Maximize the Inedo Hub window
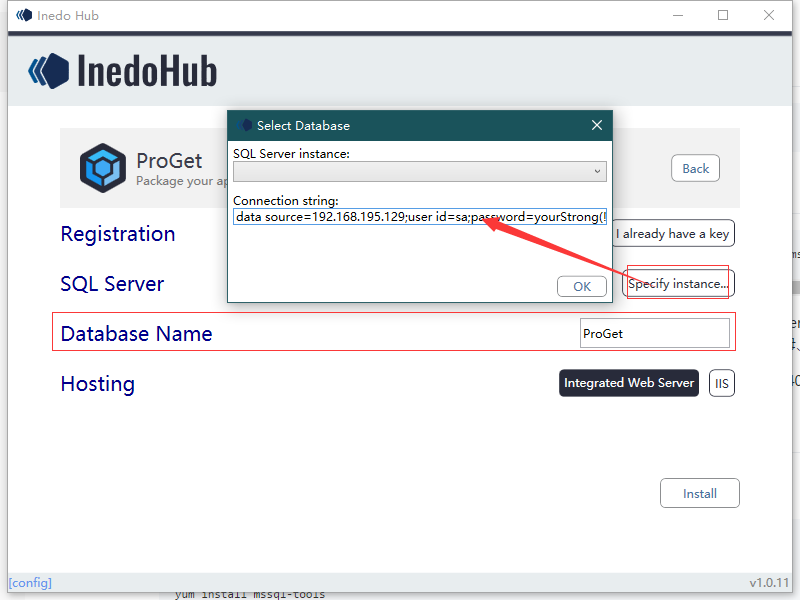800x600 pixels. click(x=723, y=15)
